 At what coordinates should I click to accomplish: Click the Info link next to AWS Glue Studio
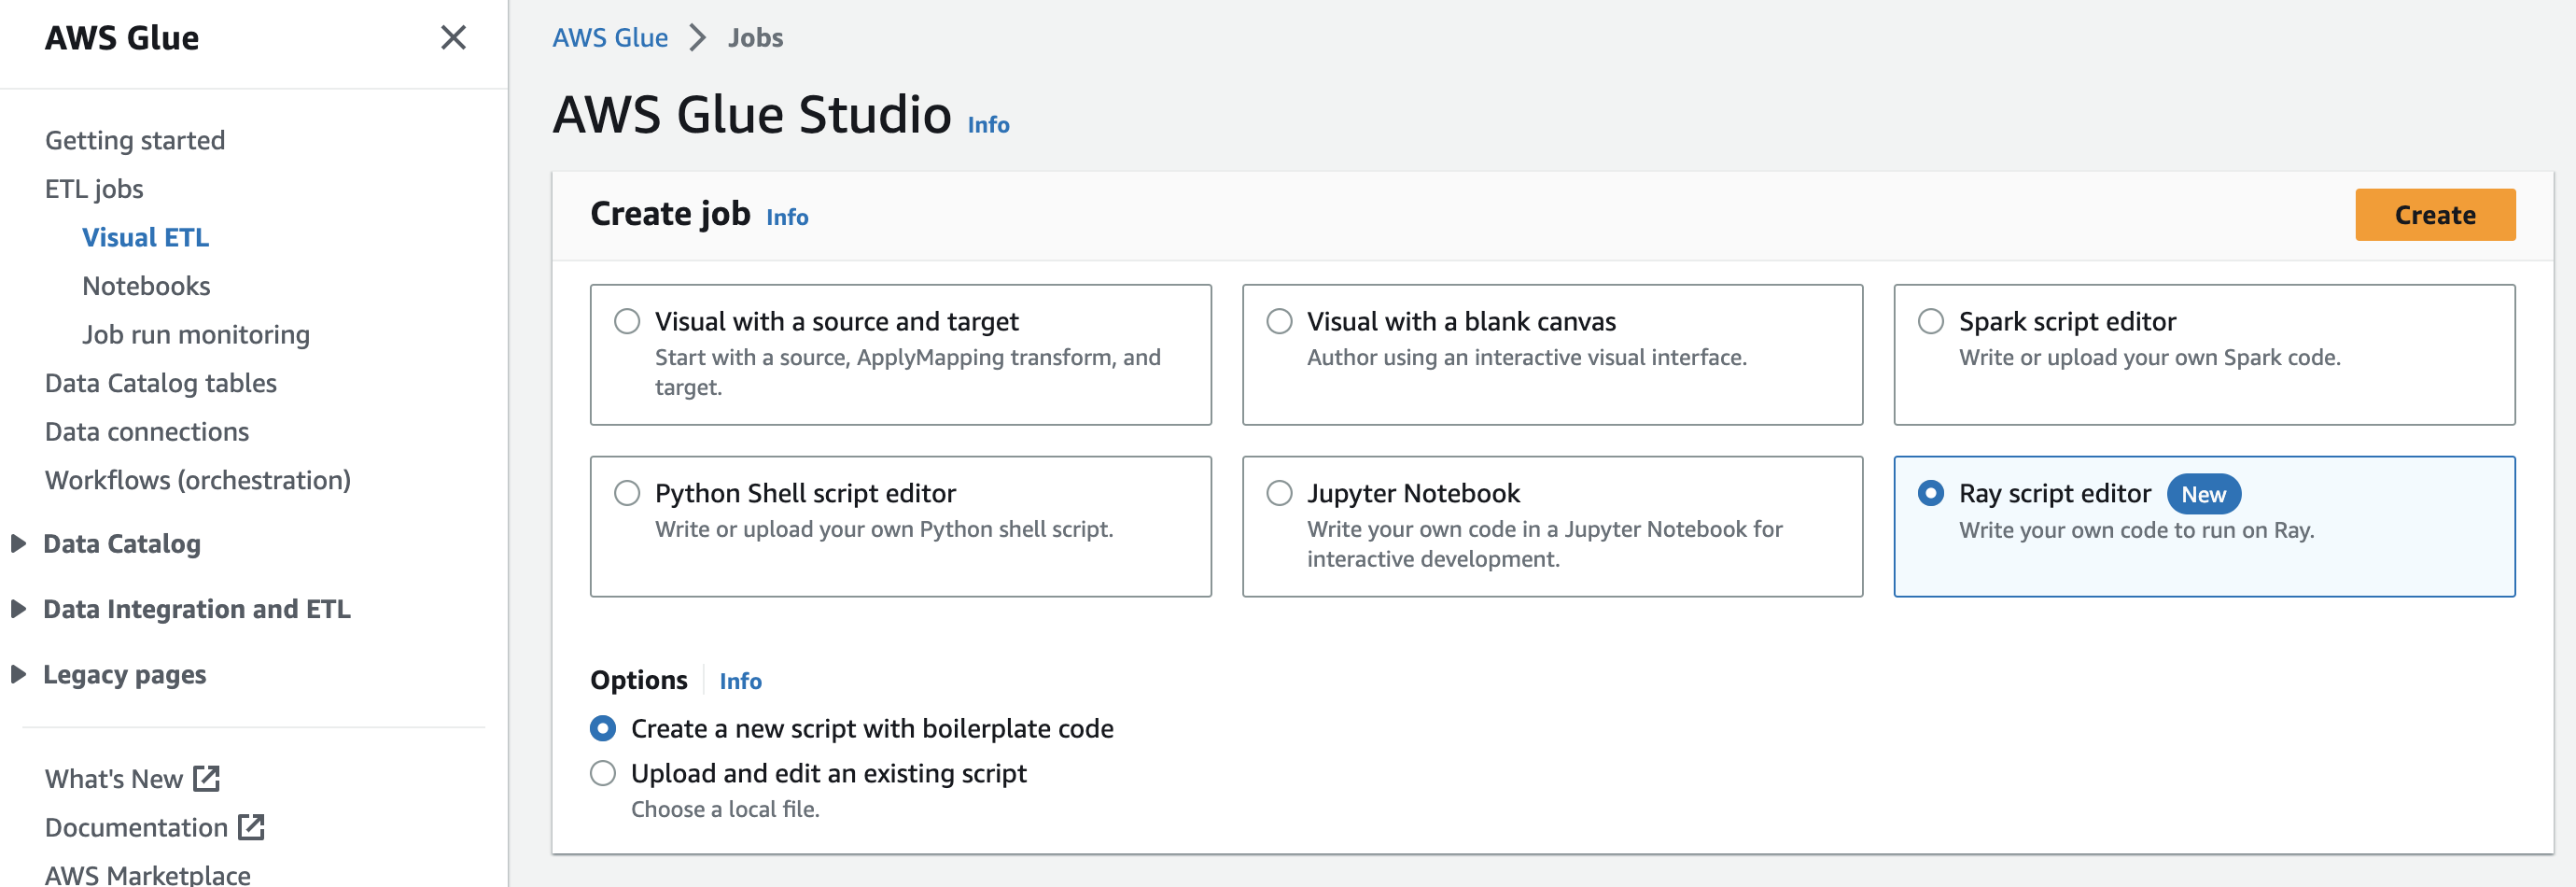(x=987, y=124)
